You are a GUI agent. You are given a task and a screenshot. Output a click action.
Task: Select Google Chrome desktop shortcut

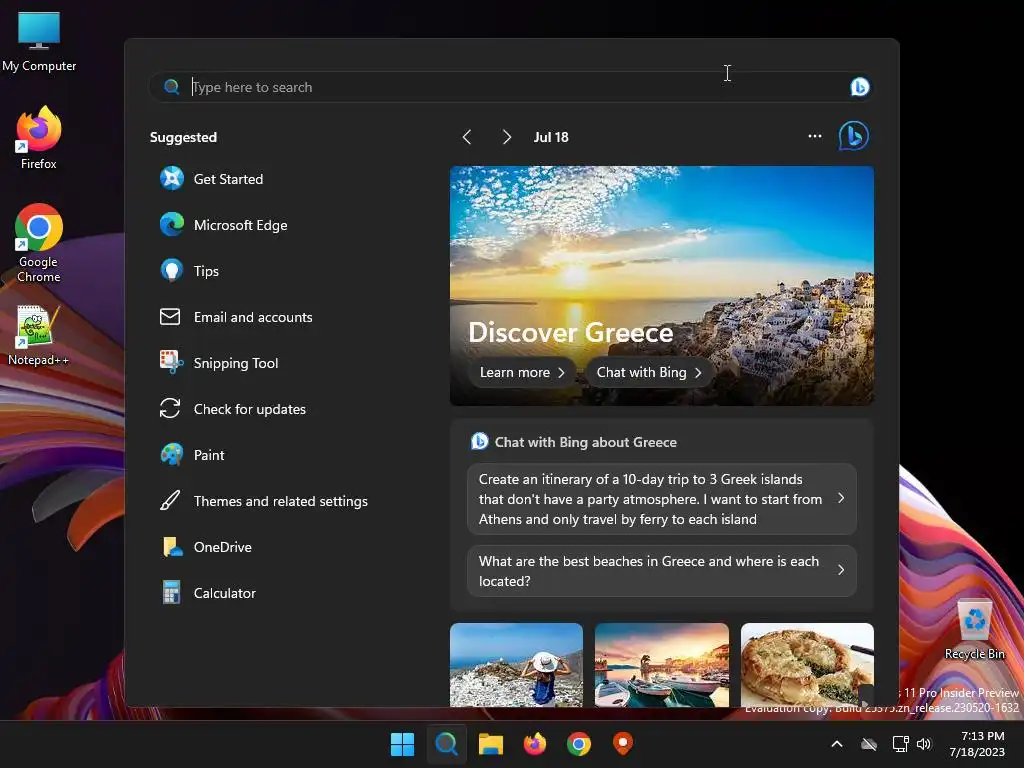[x=39, y=243]
